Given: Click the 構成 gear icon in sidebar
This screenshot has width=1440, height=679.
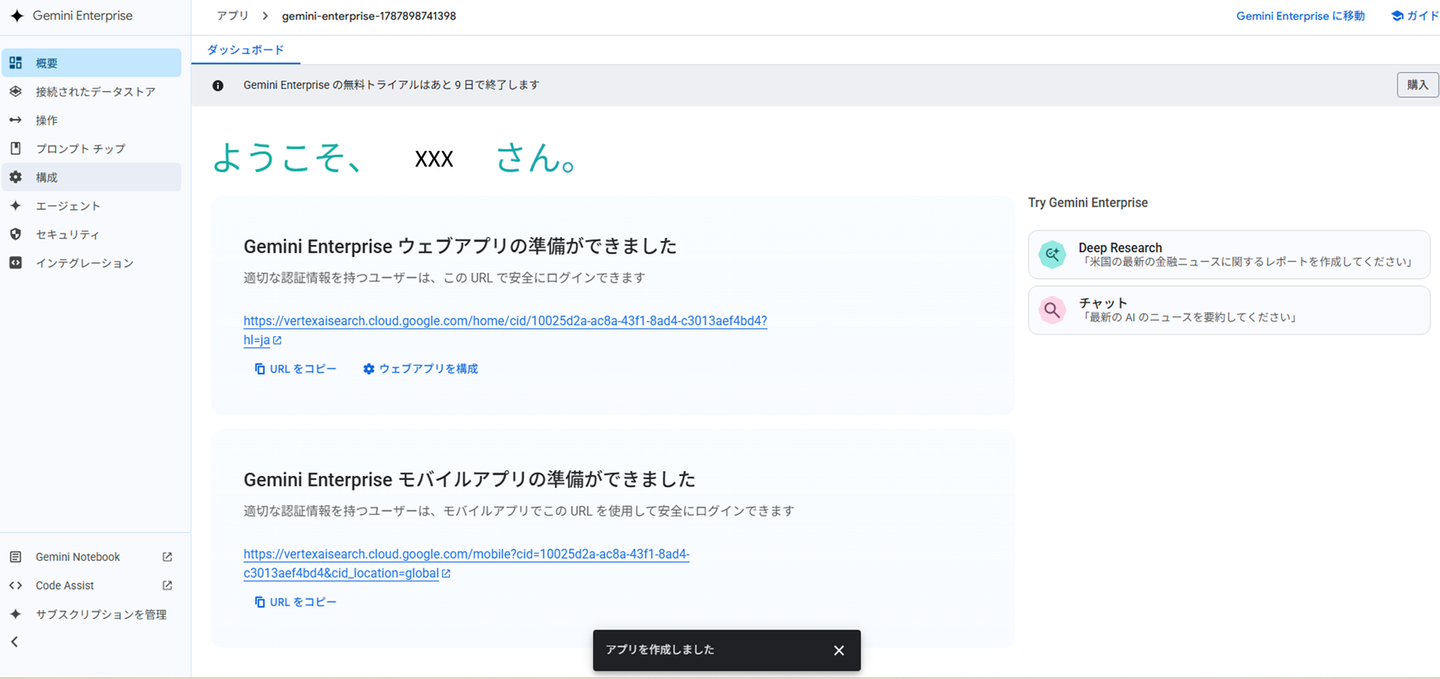Looking at the screenshot, I should [x=15, y=177].
